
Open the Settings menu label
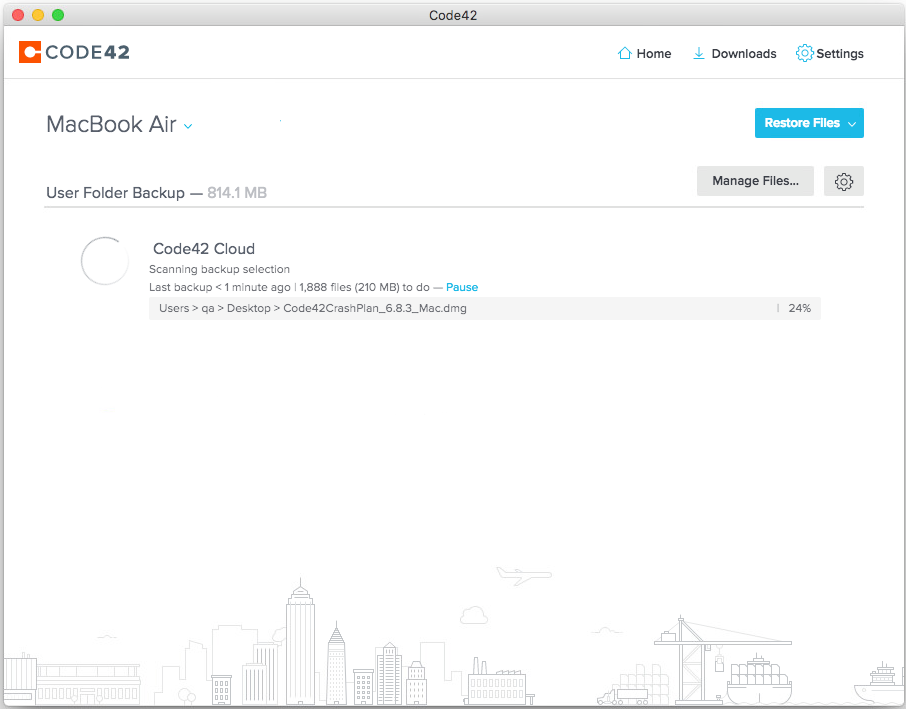tap(840, 54)
